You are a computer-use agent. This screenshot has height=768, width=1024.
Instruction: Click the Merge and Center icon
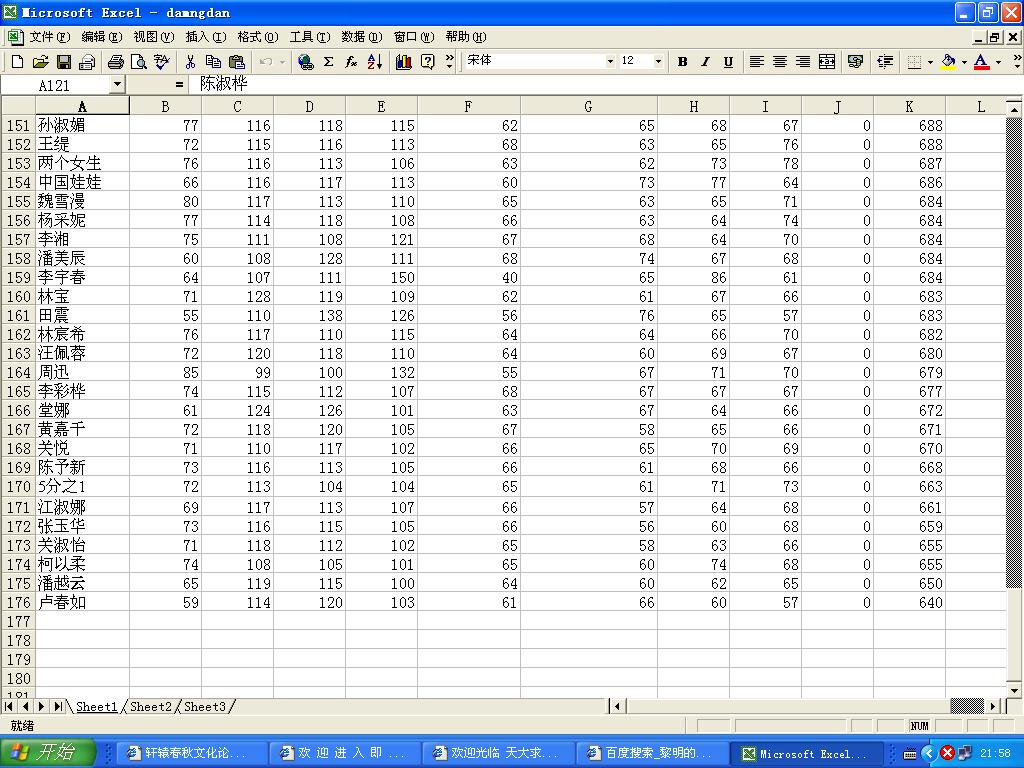click(827, 62)
